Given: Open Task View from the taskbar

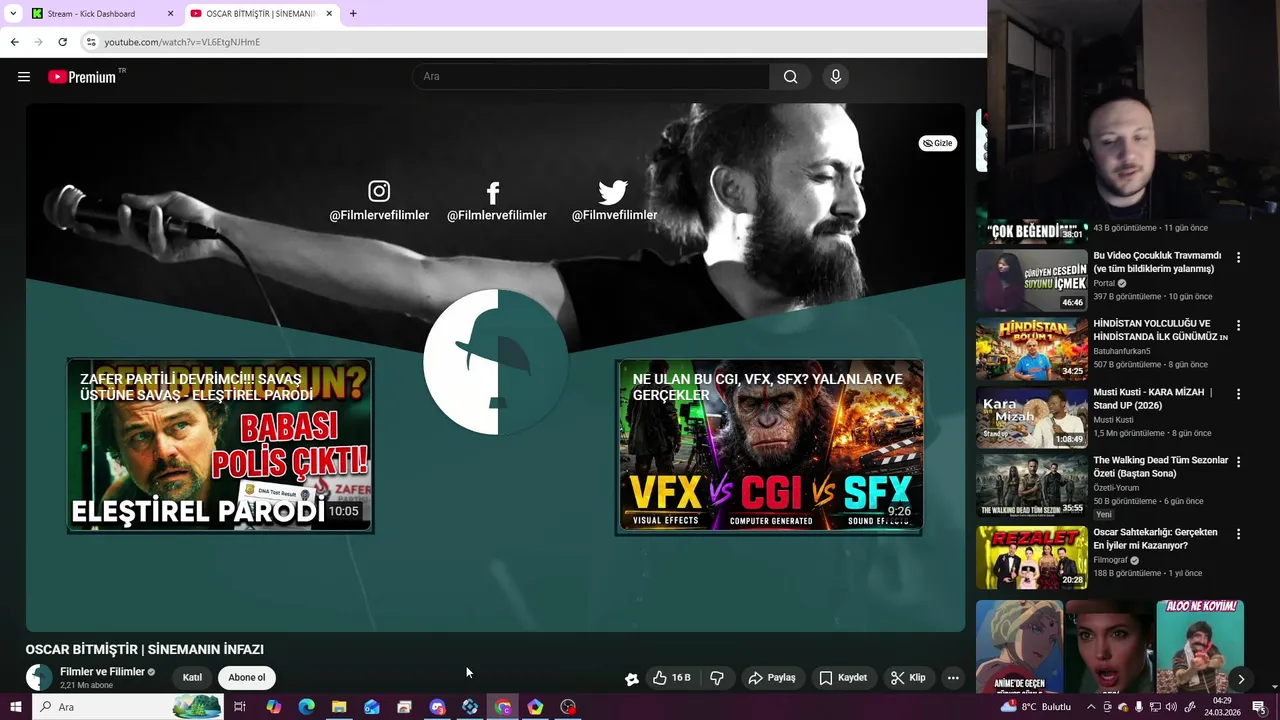Looking at the screenshot, I should click(240, 707).
